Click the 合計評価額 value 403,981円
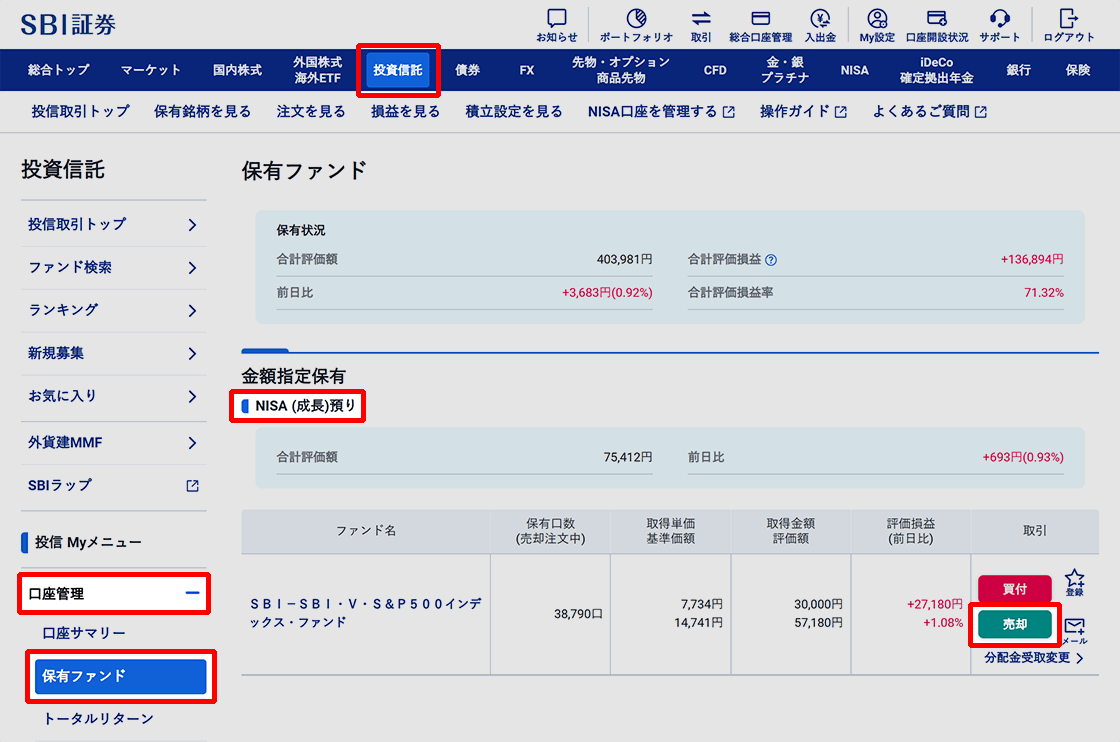This screenshot has height=742, width=1120. point(624,260)
